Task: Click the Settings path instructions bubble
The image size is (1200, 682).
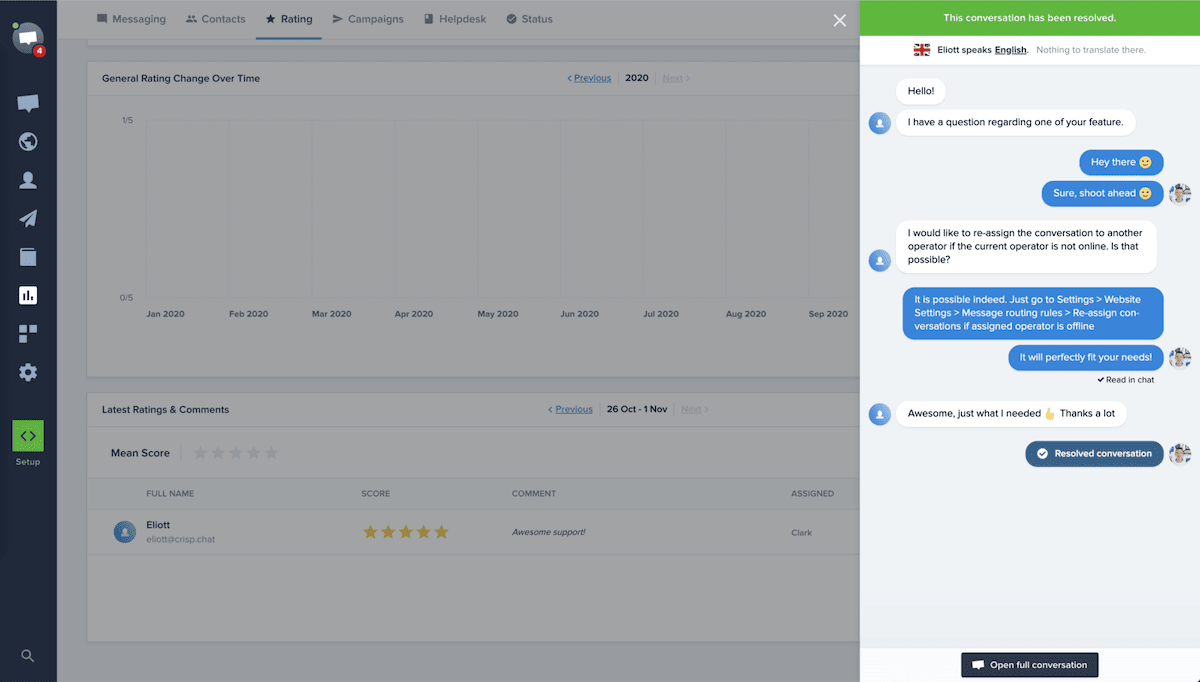Action: pos(1033,313)
